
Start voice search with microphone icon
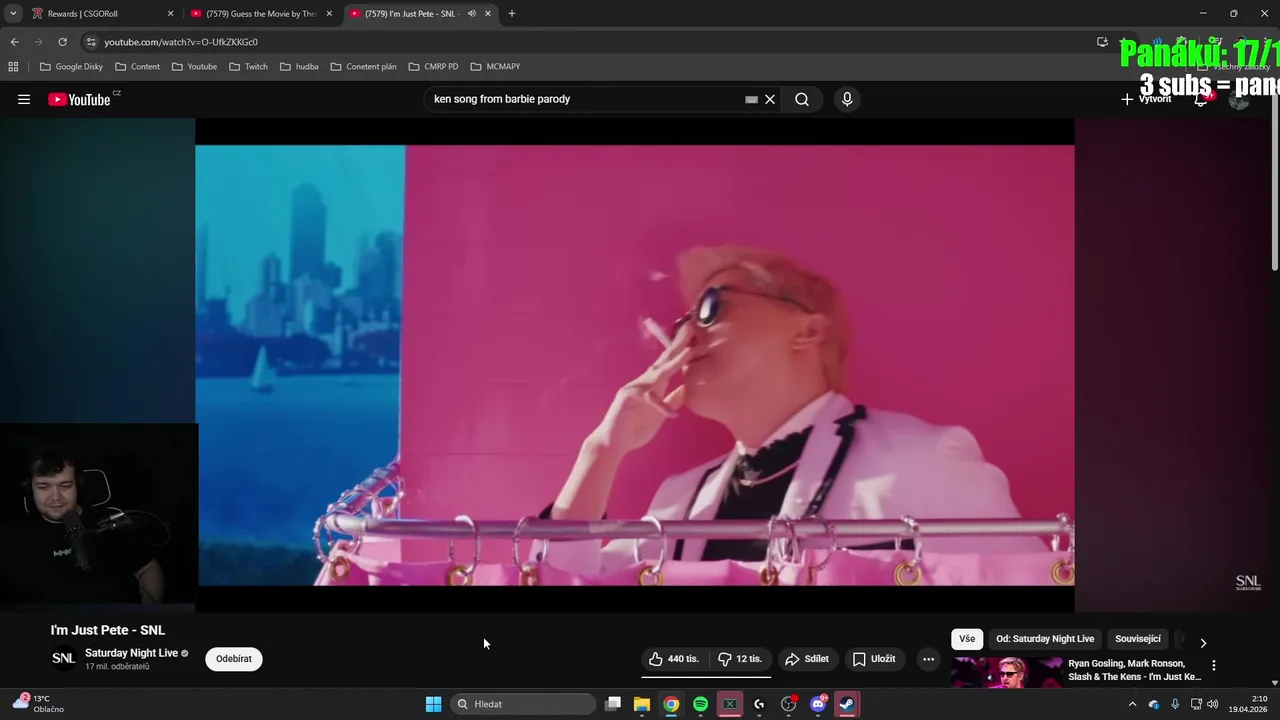tap(847, 99)
